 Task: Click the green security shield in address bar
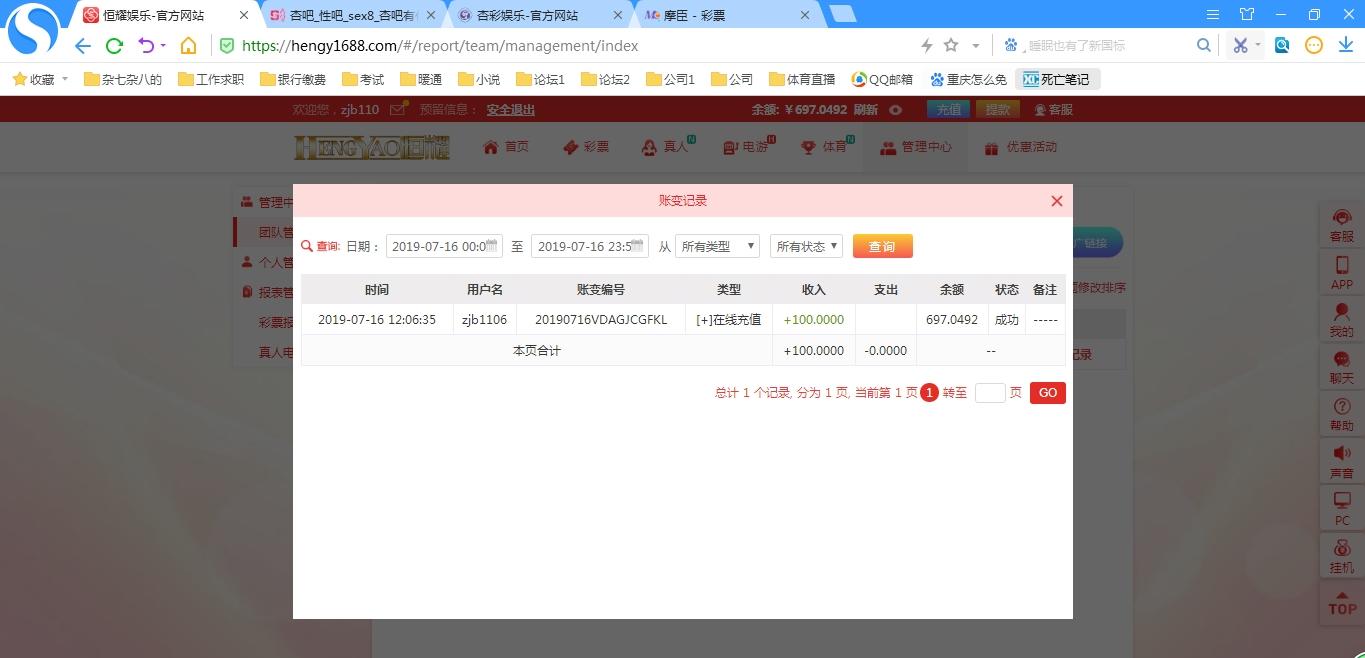tap(227, 45)
